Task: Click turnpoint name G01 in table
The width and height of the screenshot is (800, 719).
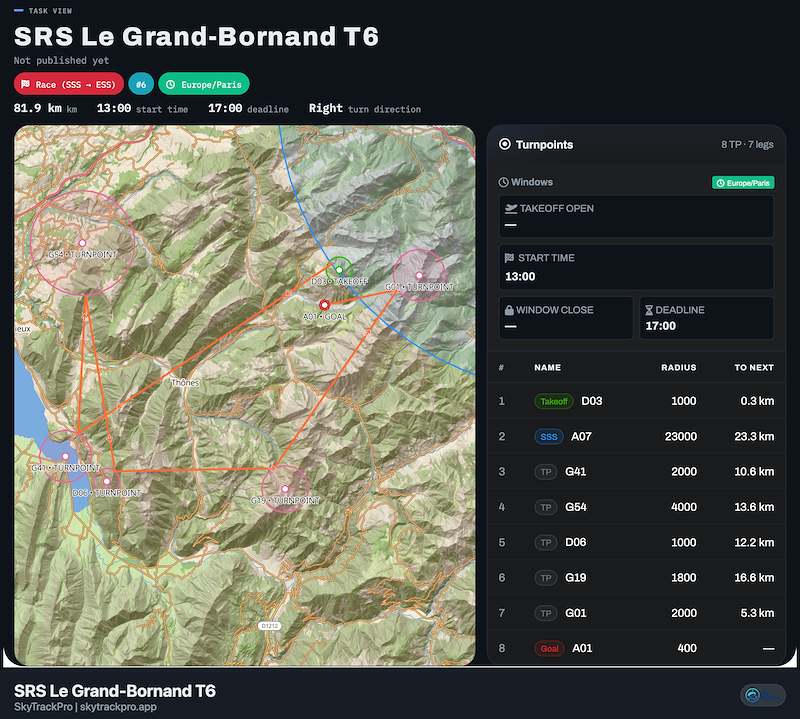Action: [576, 612]
